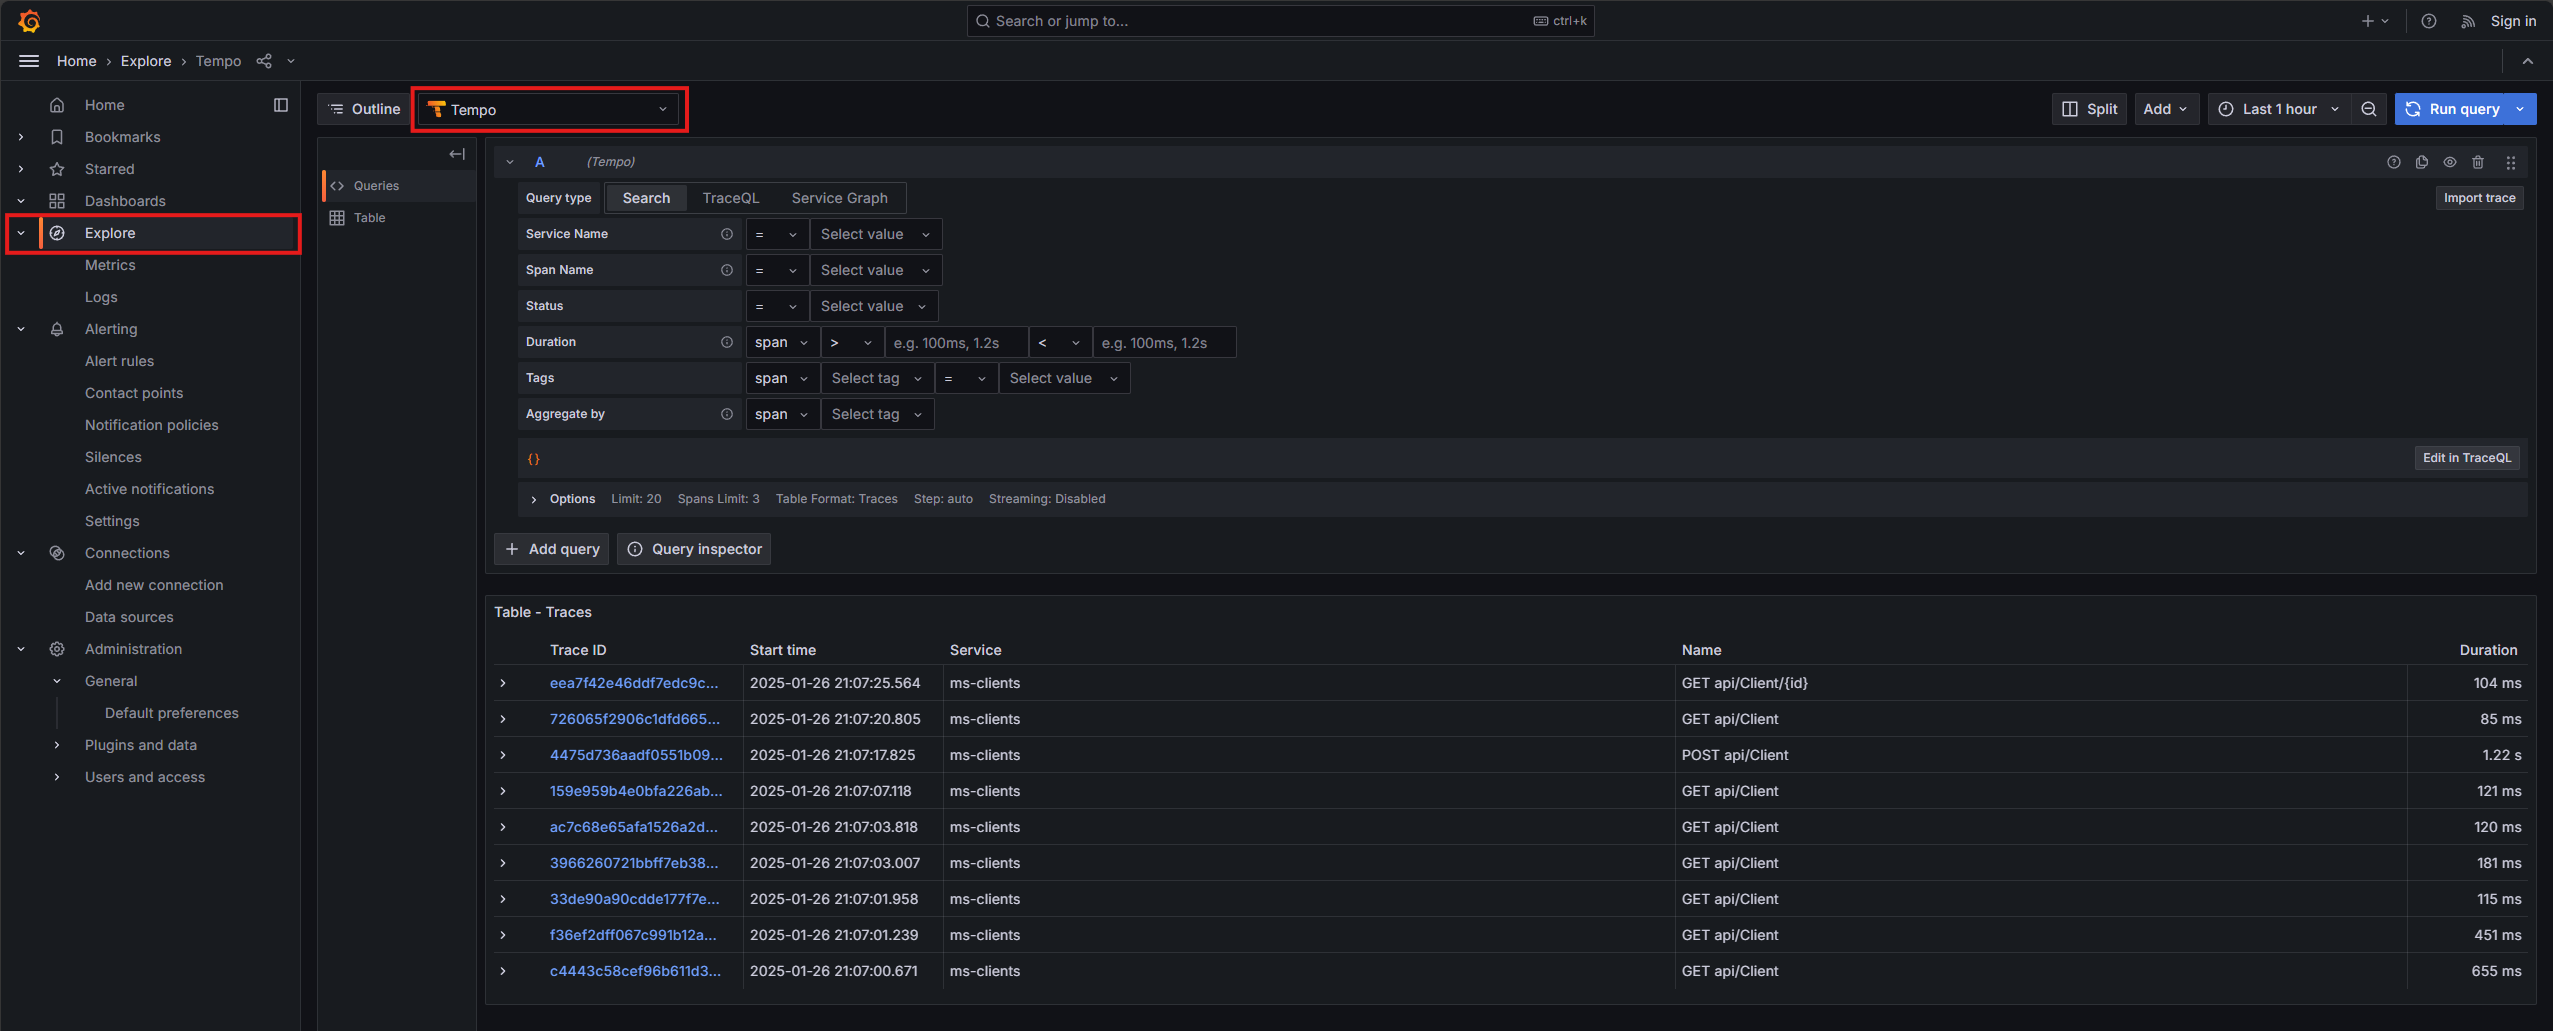Select the Search query type tab
The width and height of the screenshot is (2553, 1031).
coord(646,198)
